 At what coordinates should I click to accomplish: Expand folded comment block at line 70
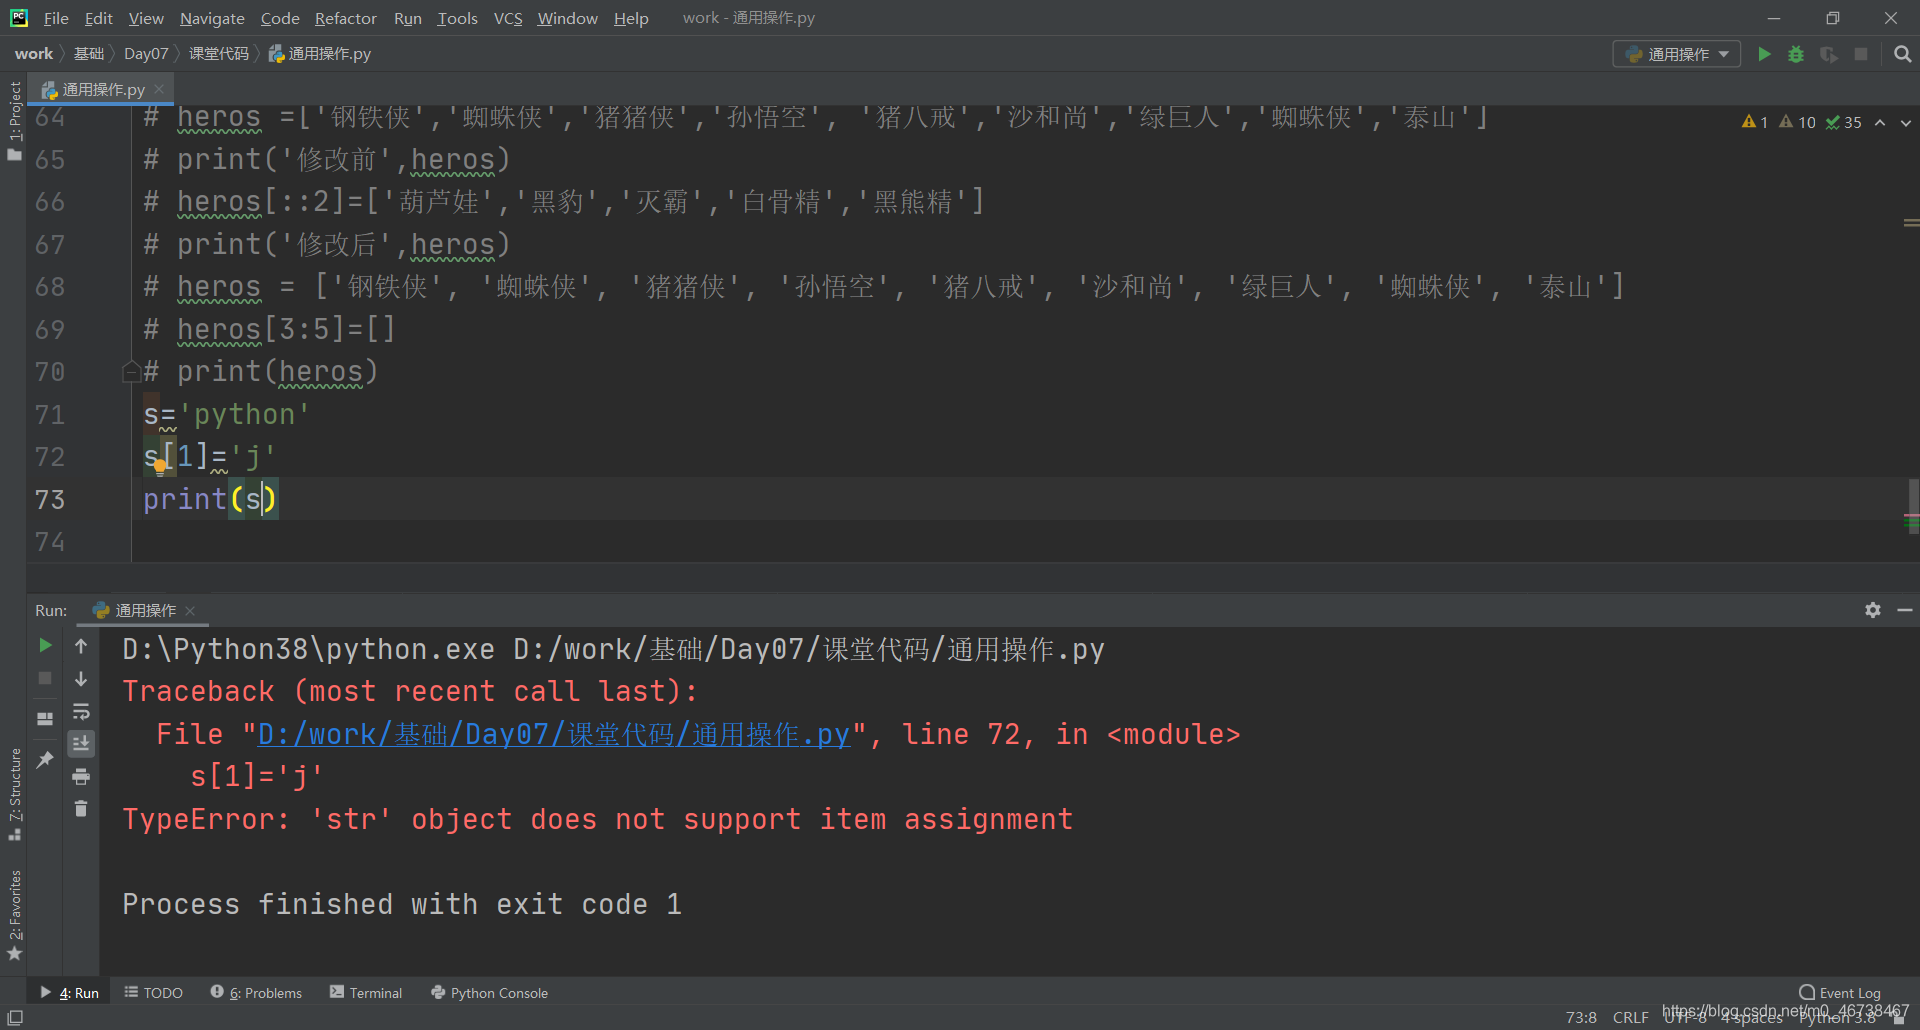(x=131, y=372)
